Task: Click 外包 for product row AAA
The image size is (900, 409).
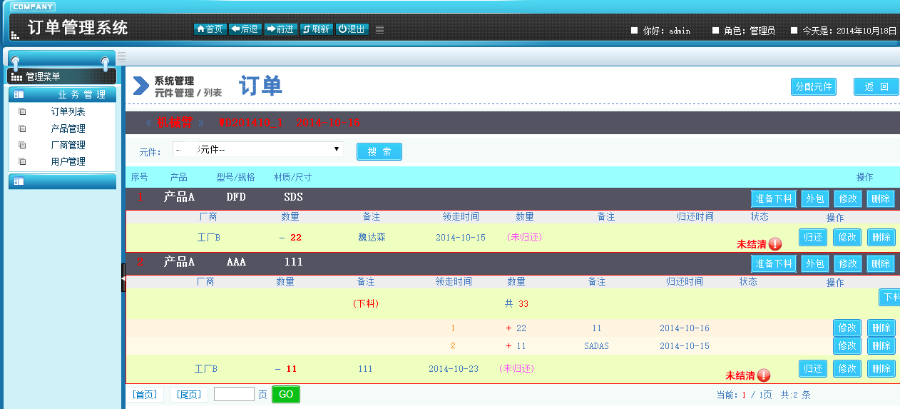Action: tap(814, 263)
